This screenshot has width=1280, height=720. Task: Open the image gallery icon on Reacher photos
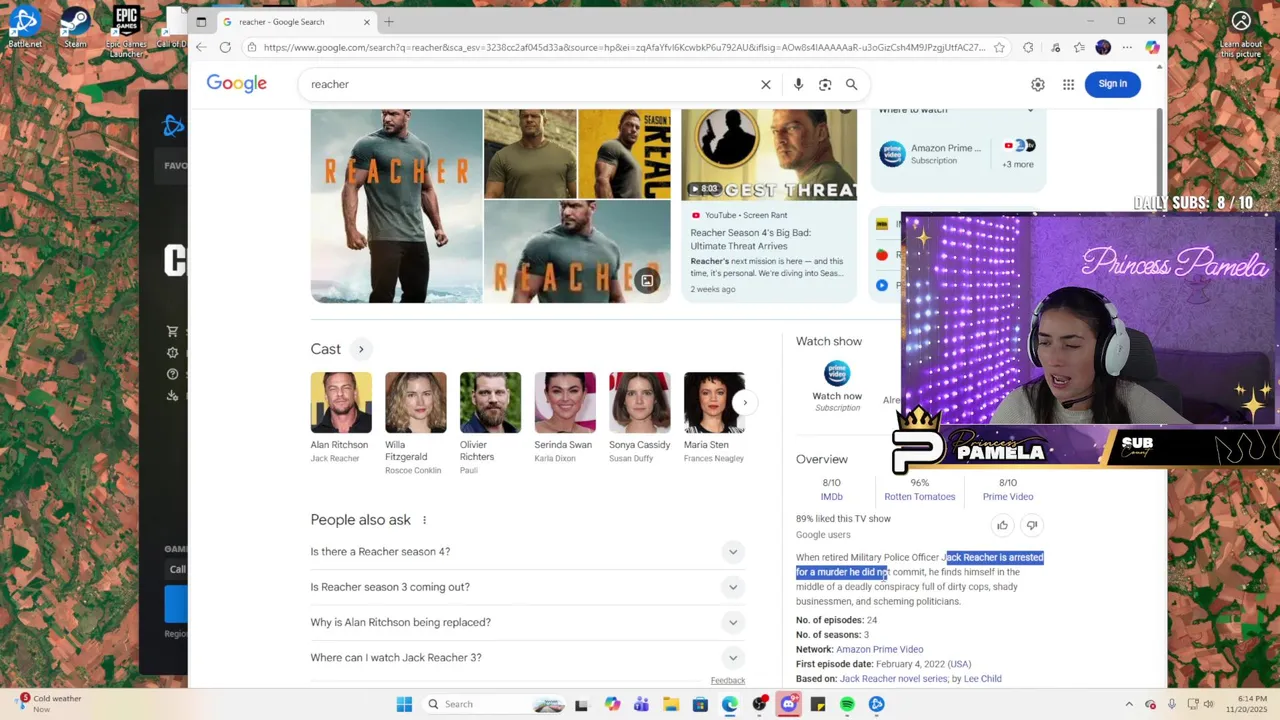pos(647,281)
